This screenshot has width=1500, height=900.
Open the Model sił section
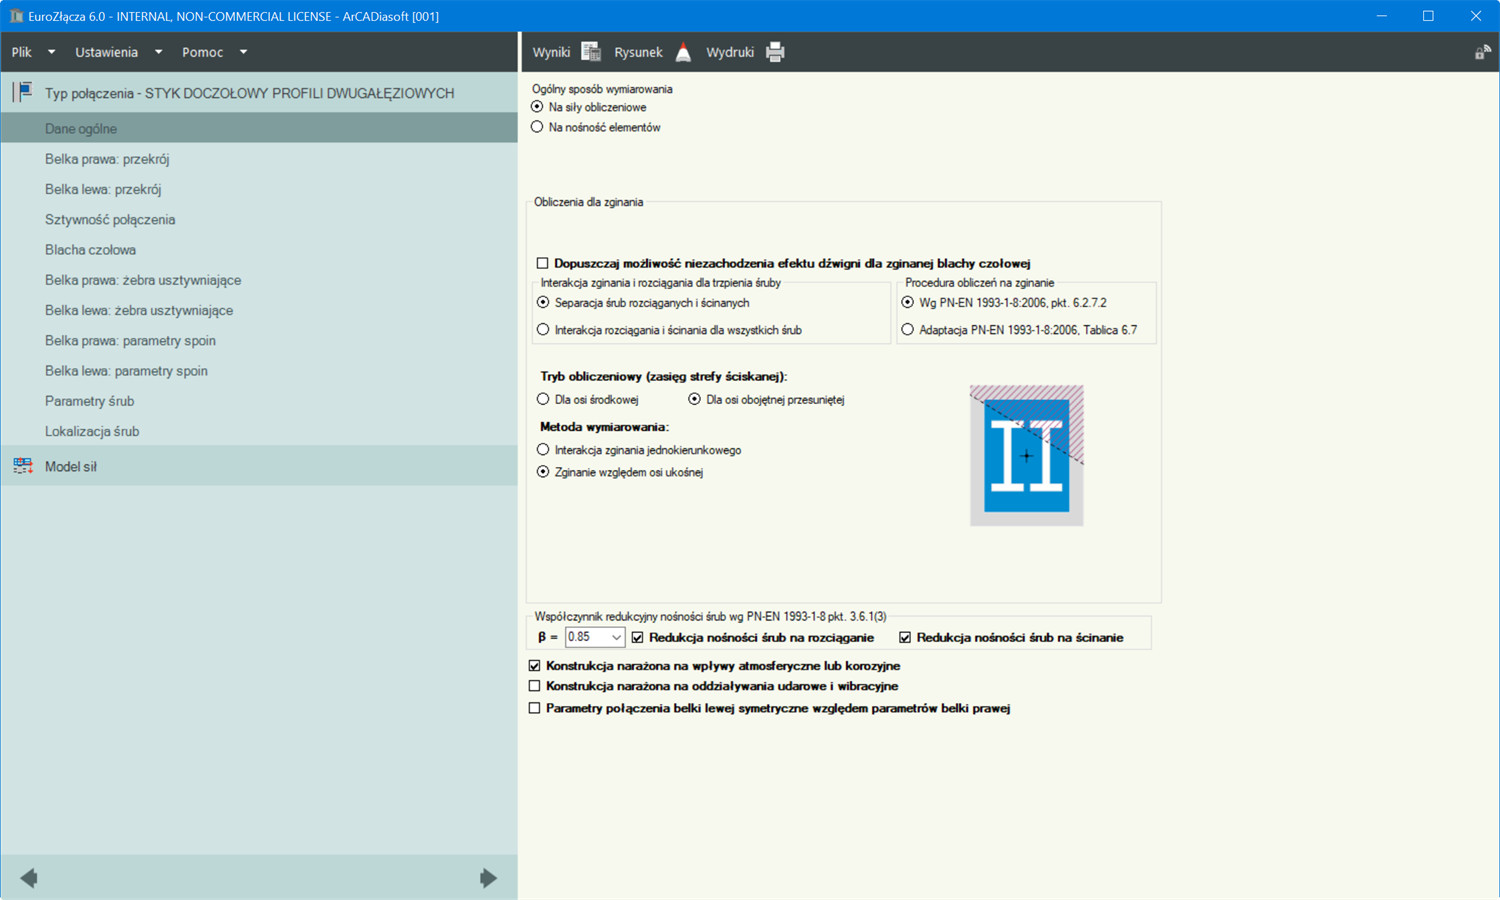pos(259,466)
